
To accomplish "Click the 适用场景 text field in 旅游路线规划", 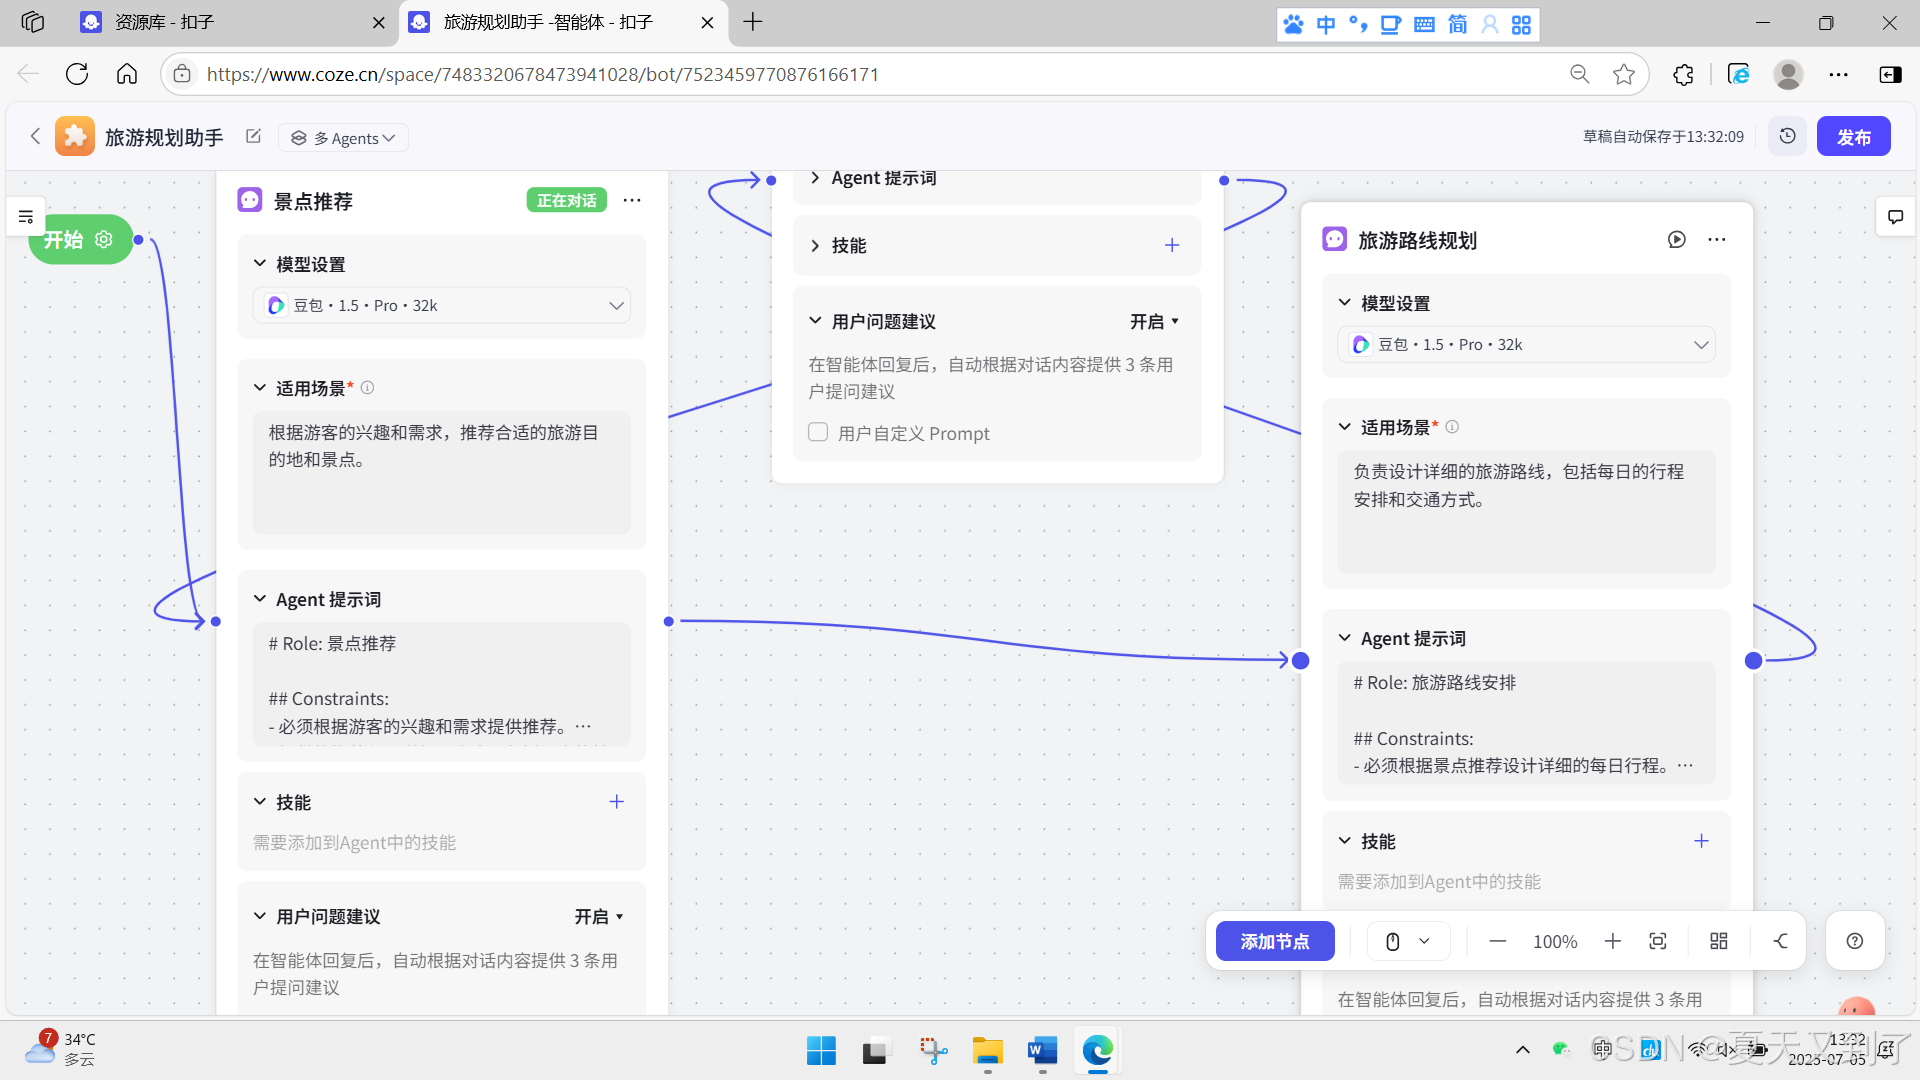I will (1526, 510).
